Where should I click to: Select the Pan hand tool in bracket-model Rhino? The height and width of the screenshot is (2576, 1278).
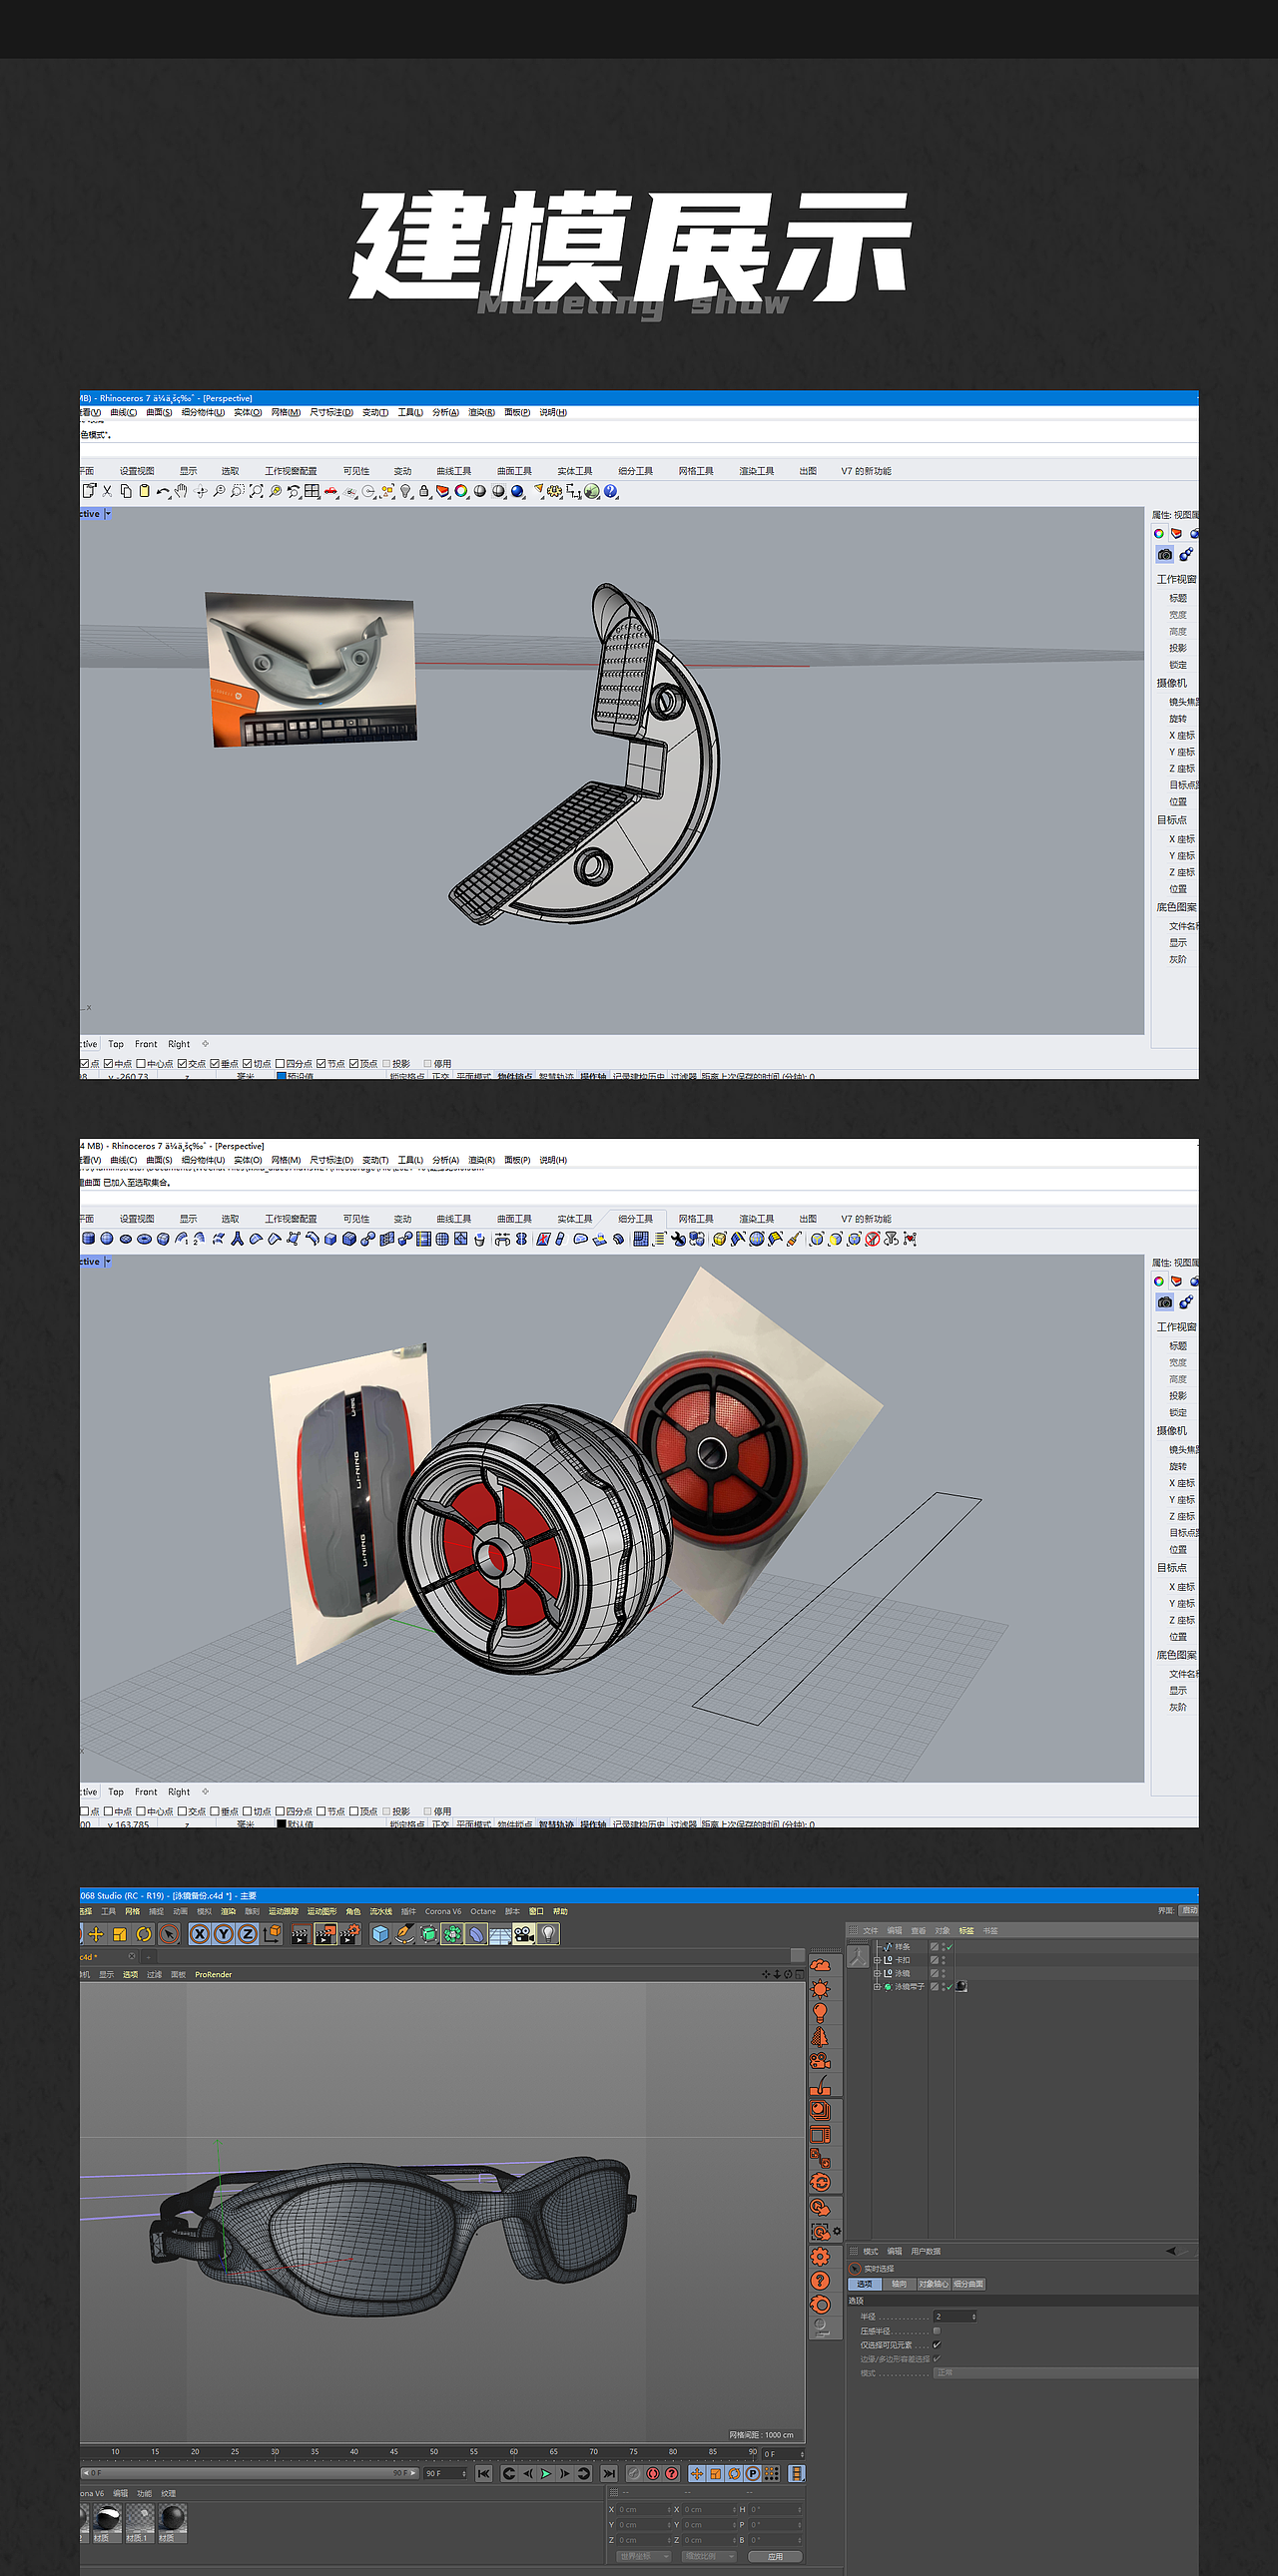(x=181, y=491)
